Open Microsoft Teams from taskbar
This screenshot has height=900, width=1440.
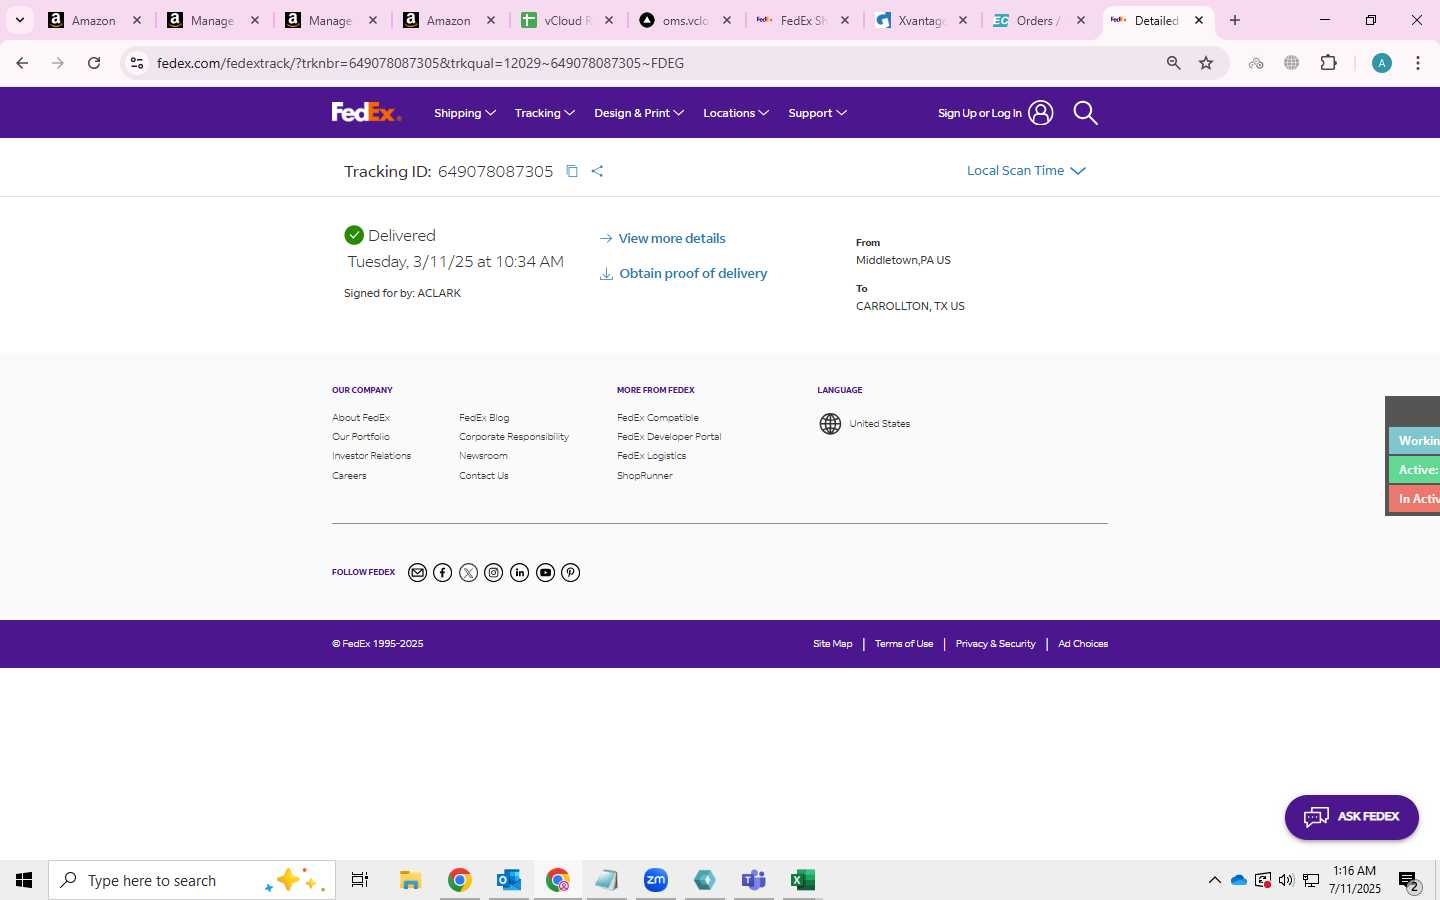753,880
